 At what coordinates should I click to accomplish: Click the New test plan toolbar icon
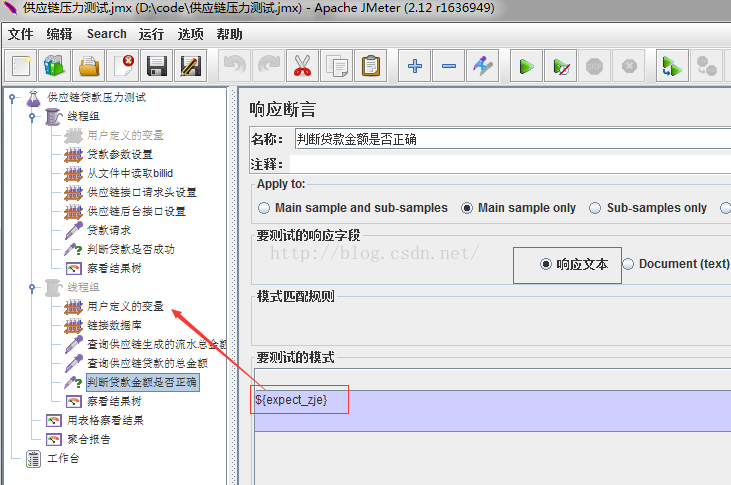tap(21, 66)
